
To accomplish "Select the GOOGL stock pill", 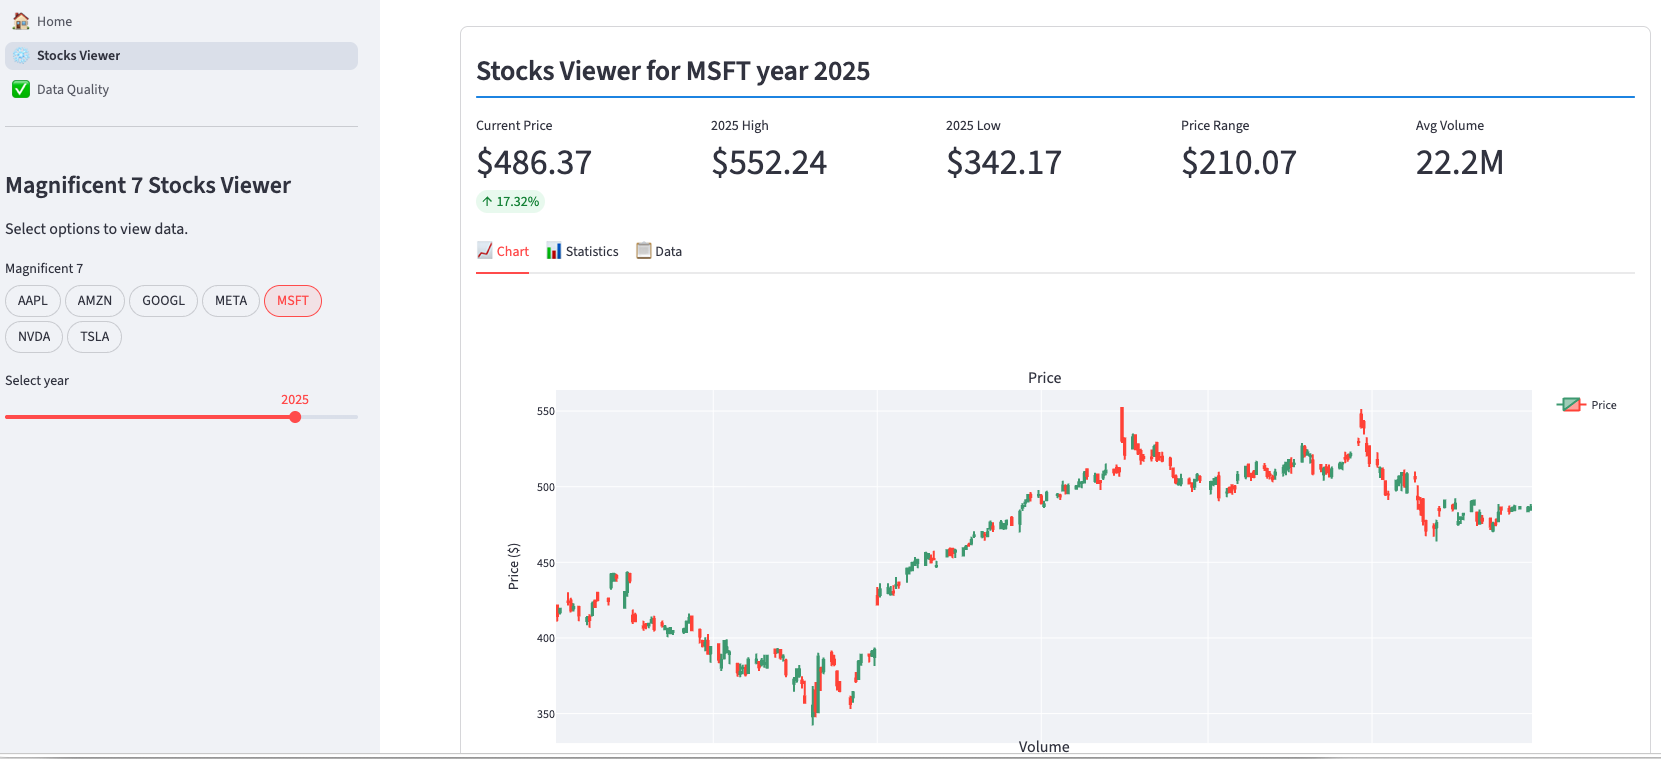I will click(163, 301).
